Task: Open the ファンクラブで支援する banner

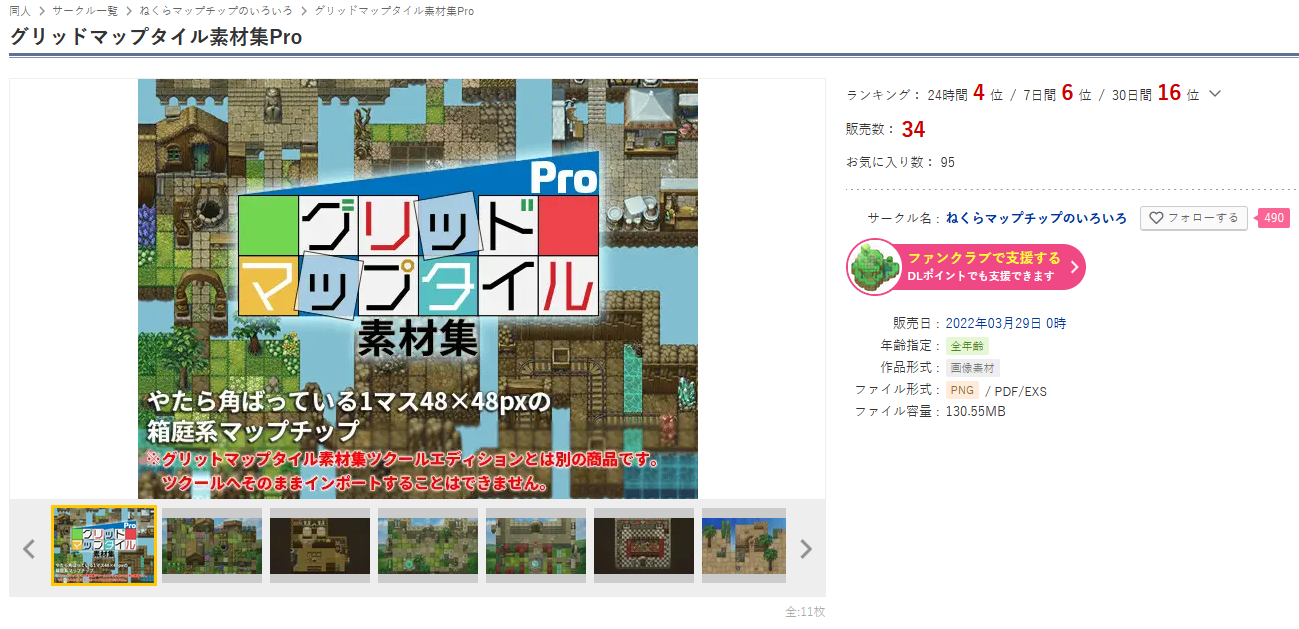Action: point(966,267)
